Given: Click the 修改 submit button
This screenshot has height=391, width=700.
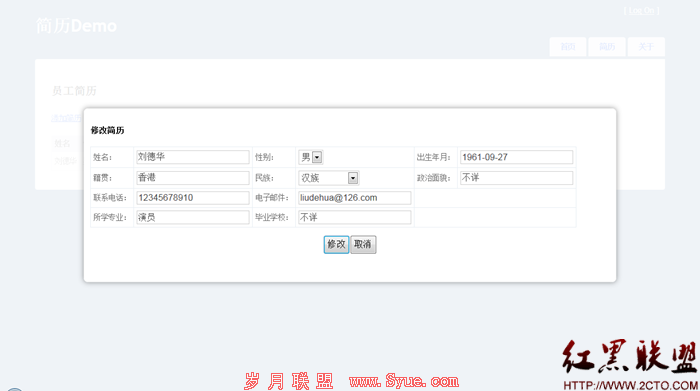Looking at the screenshot, I should (336, 245).
